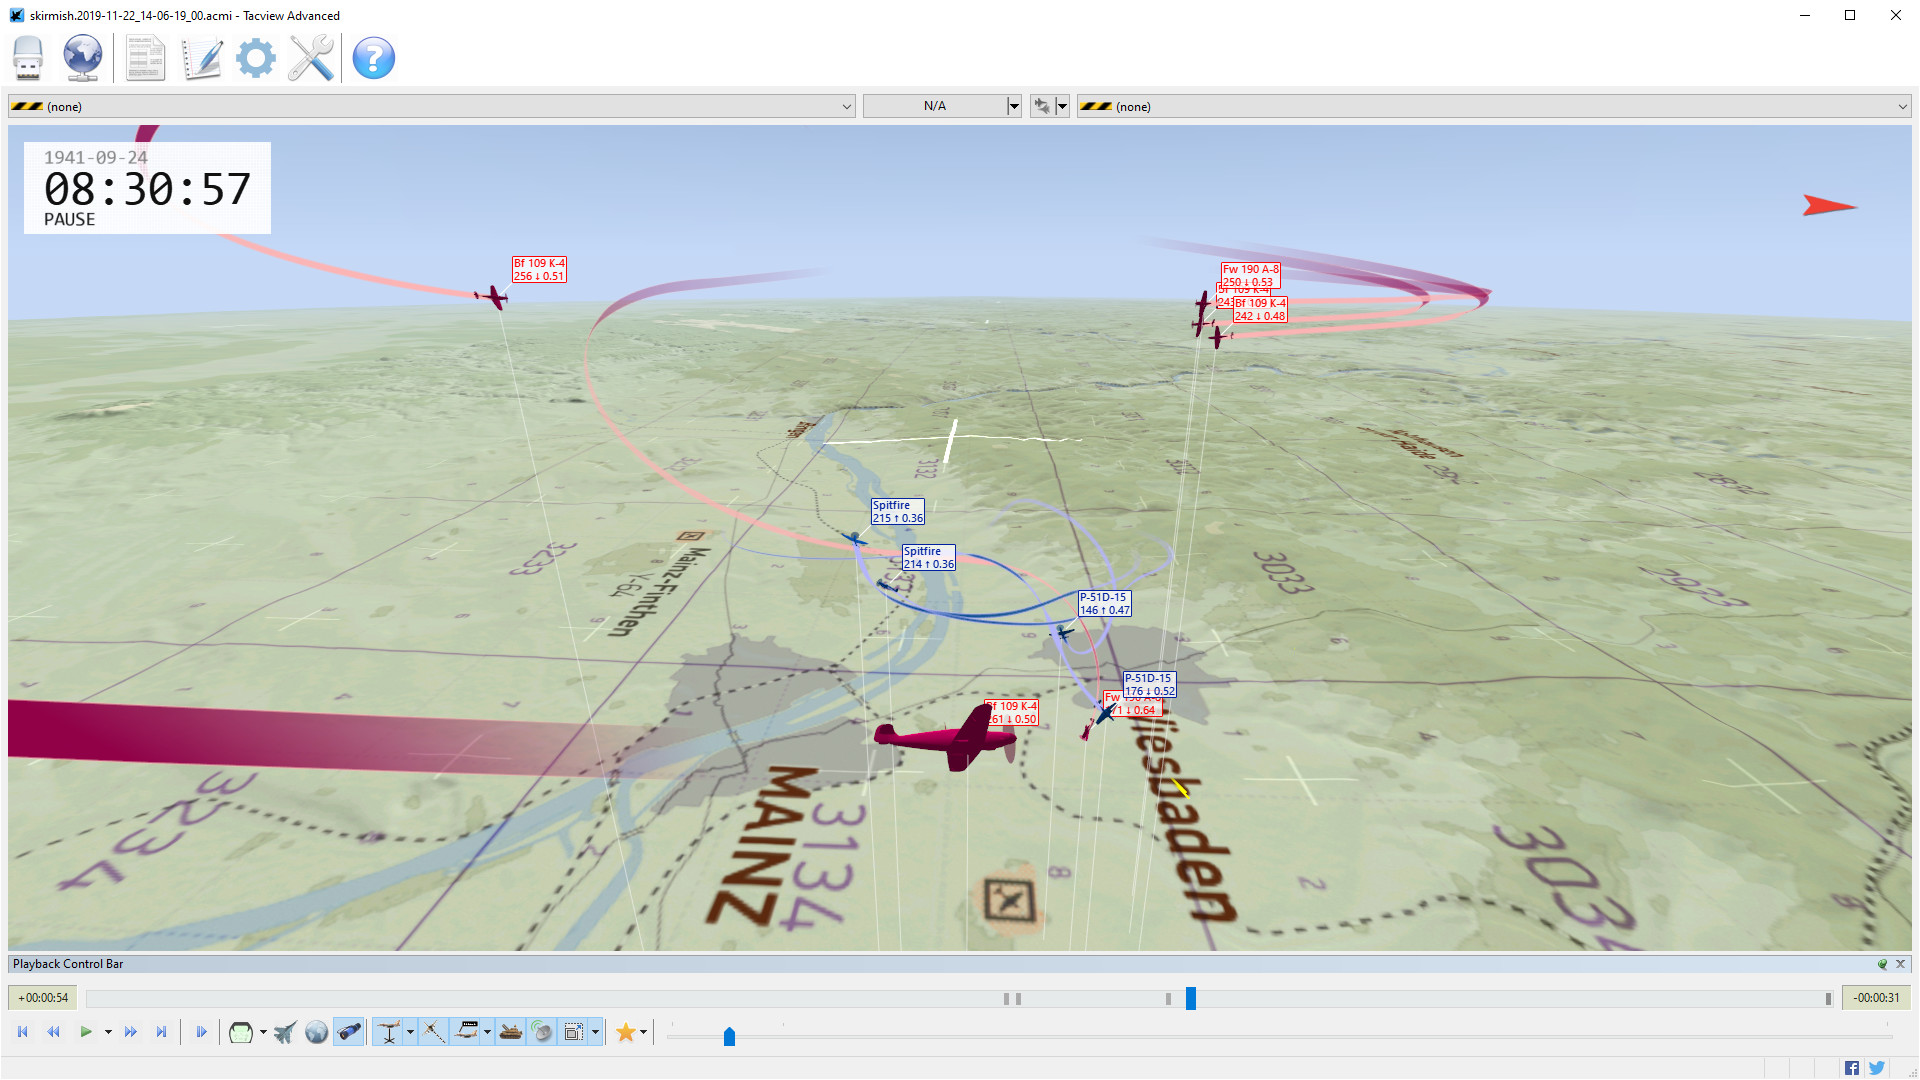The image size is (1920, 1080).
Task: Open the Tacview settings gear icon
Action: 256,58
